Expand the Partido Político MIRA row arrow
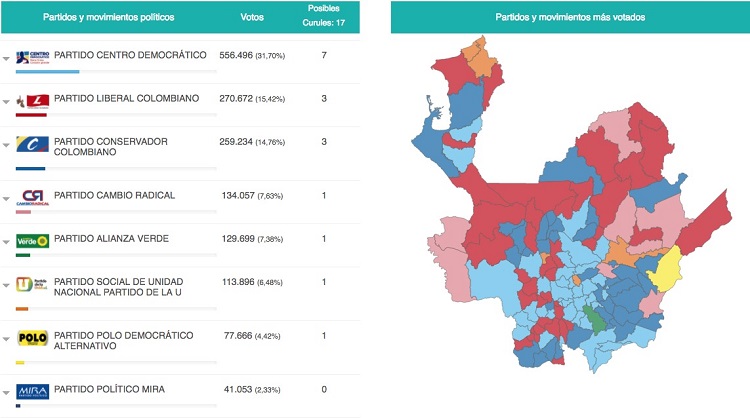The image size is (750, 418). point(7,393)
